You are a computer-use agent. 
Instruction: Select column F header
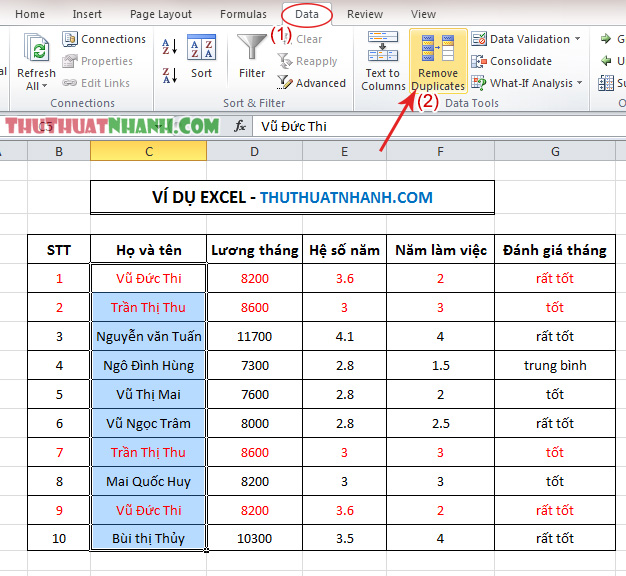(x=440, y=151)
